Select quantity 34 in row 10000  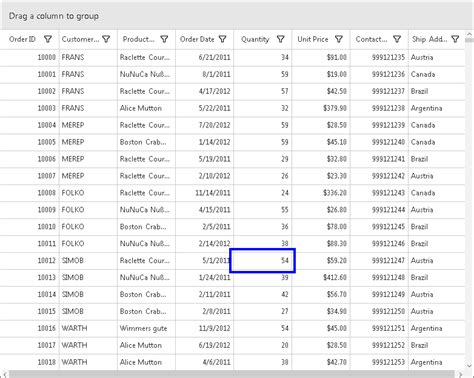tap(263, 57)
